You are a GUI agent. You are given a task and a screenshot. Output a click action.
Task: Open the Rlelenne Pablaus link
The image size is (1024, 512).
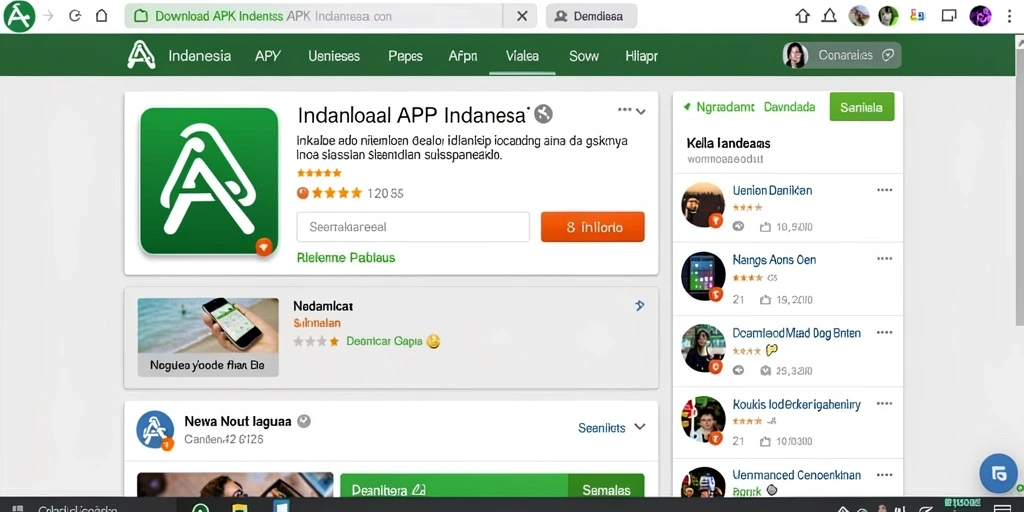[x=345, y=257]
